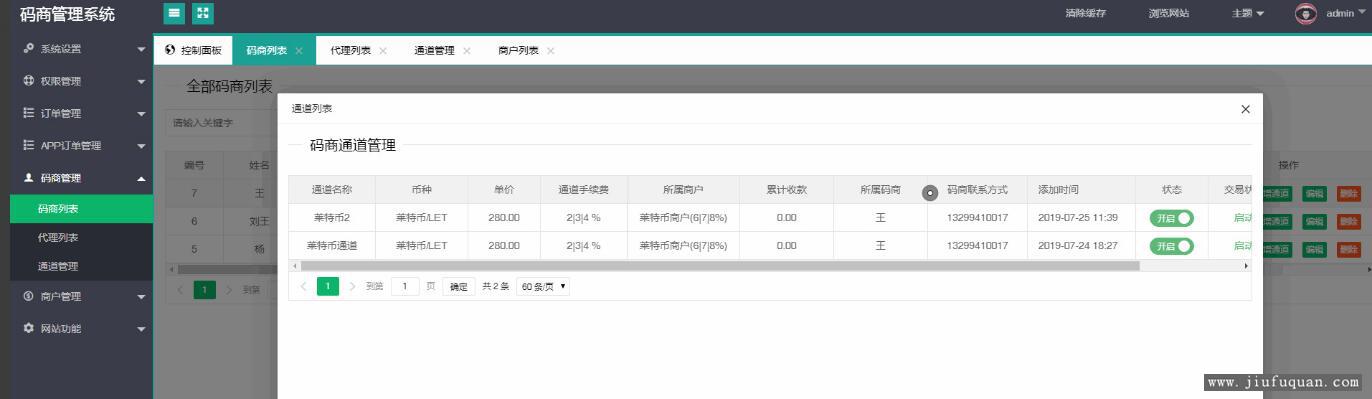Click the admin avatar picture
Viewport: 1372px width, 399px height.
[x=1306, y=13]
